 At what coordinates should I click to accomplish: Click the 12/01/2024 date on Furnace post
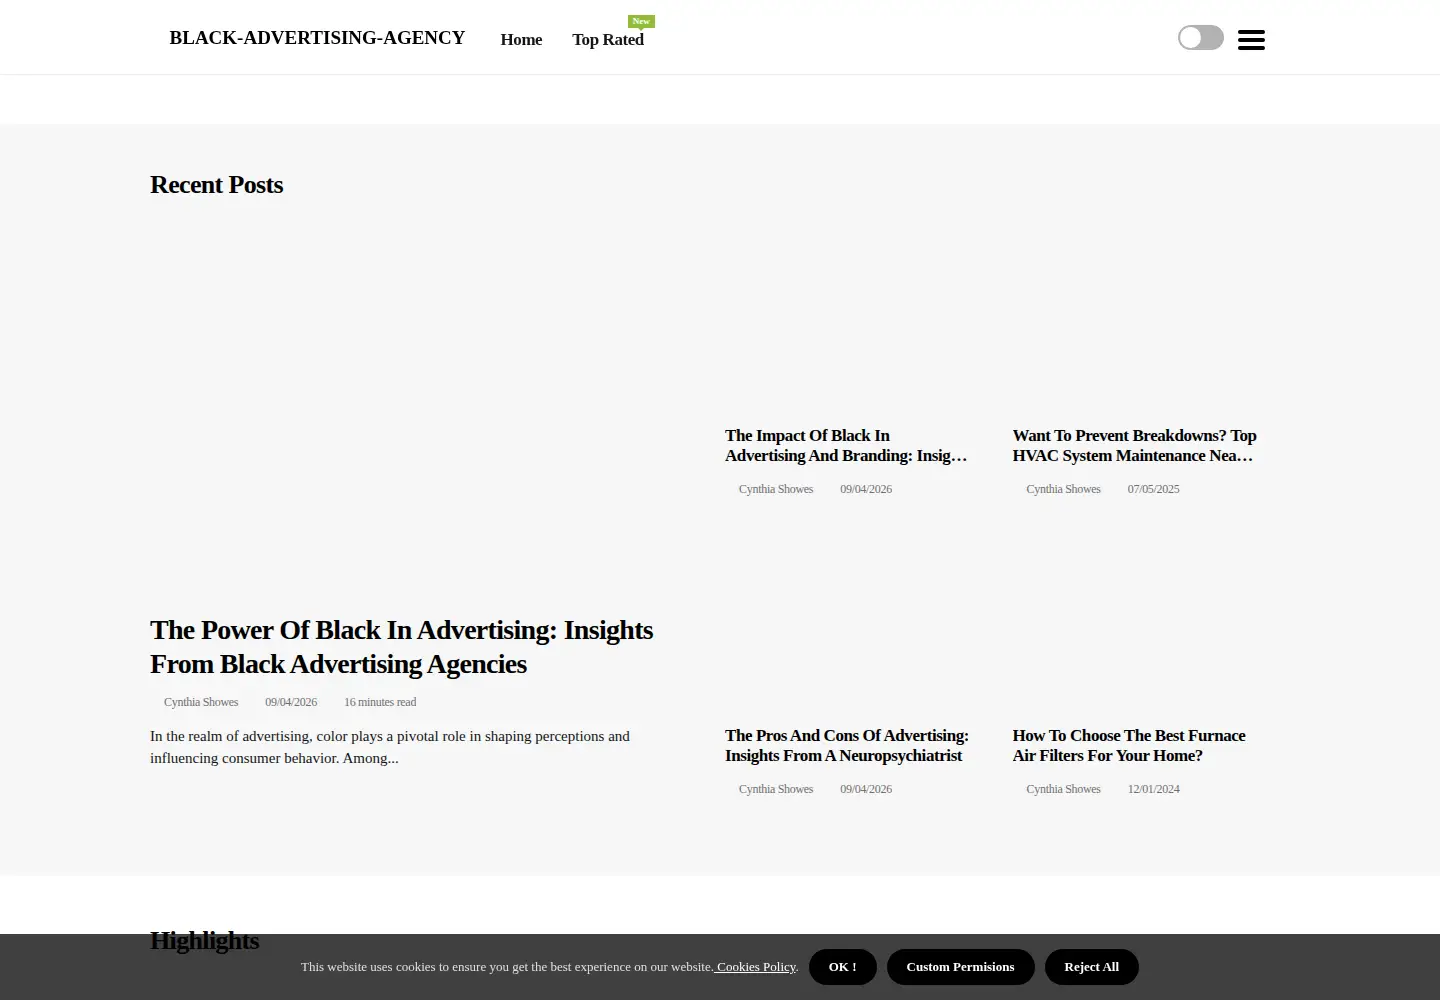tap(1153, 789)
